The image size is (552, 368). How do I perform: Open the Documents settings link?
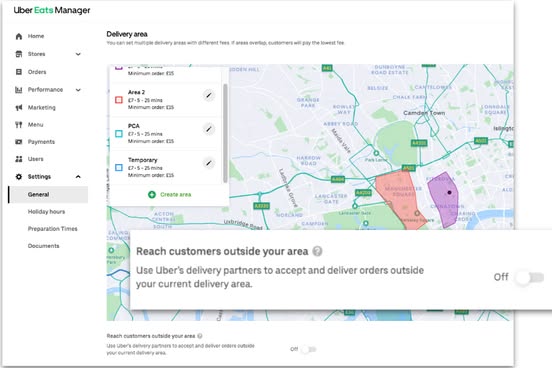point(44,246)
